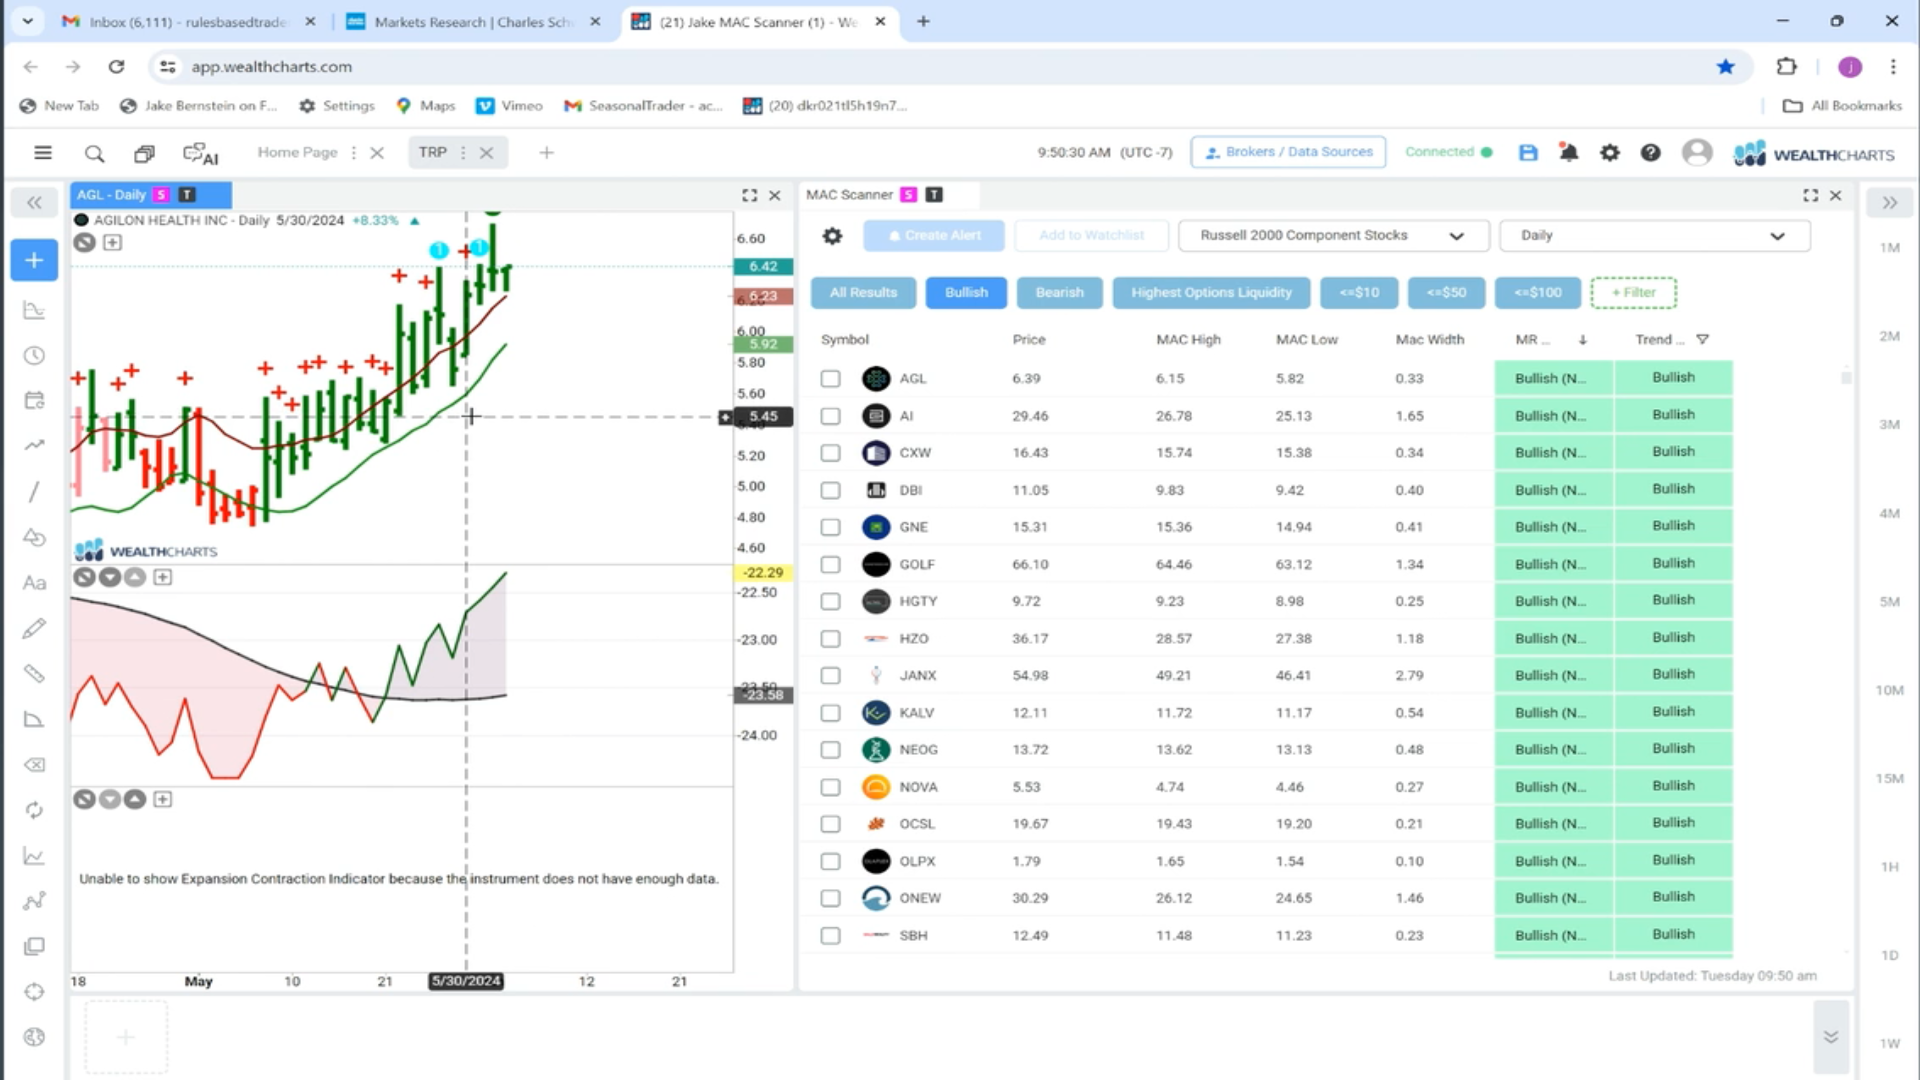Open the notifications bell
This screenshot has height=1080, width=1920.
click(1568, 153)
